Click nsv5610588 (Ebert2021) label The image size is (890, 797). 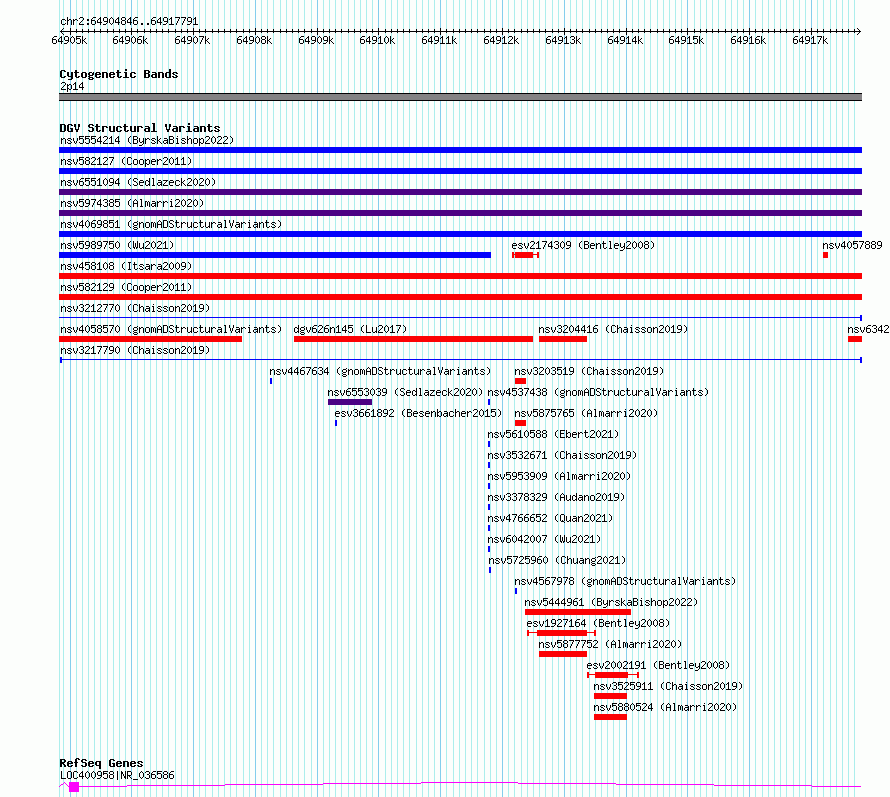point(553,434)
